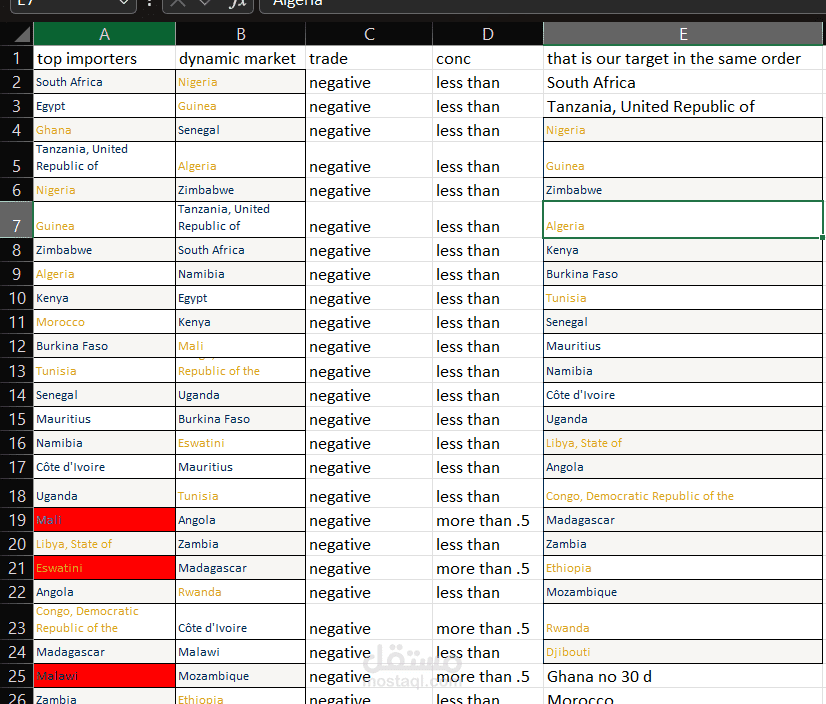
Task: Select row 25 header
Action: (16, 676)
